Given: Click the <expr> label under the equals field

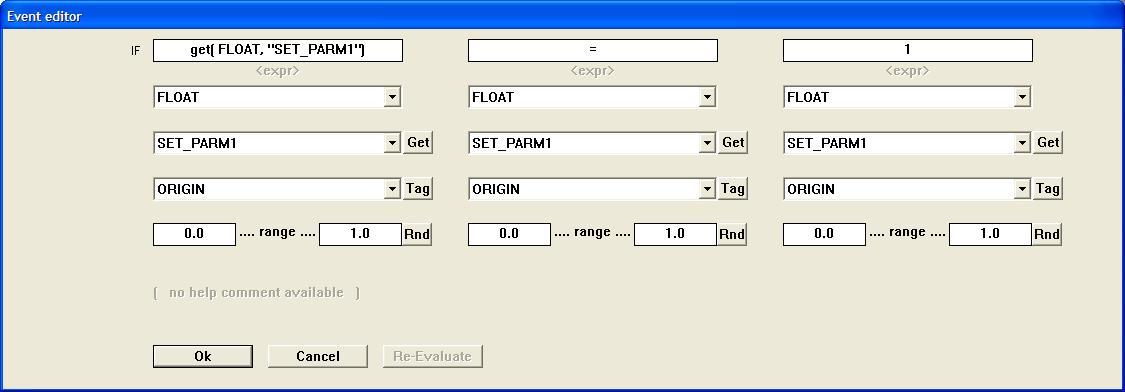Looking at the screenshot, I should point(593,71).
